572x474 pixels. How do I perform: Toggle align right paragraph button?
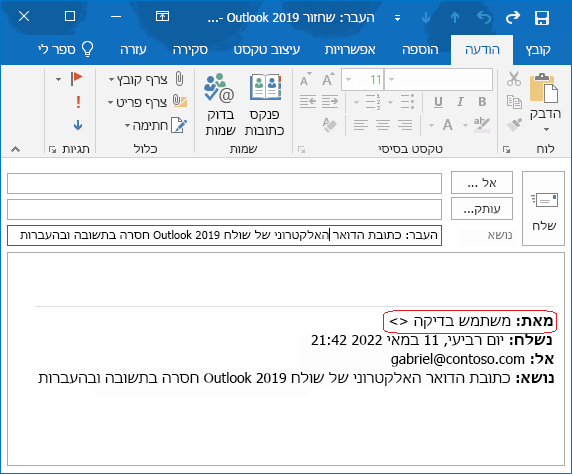click(405, 125)
